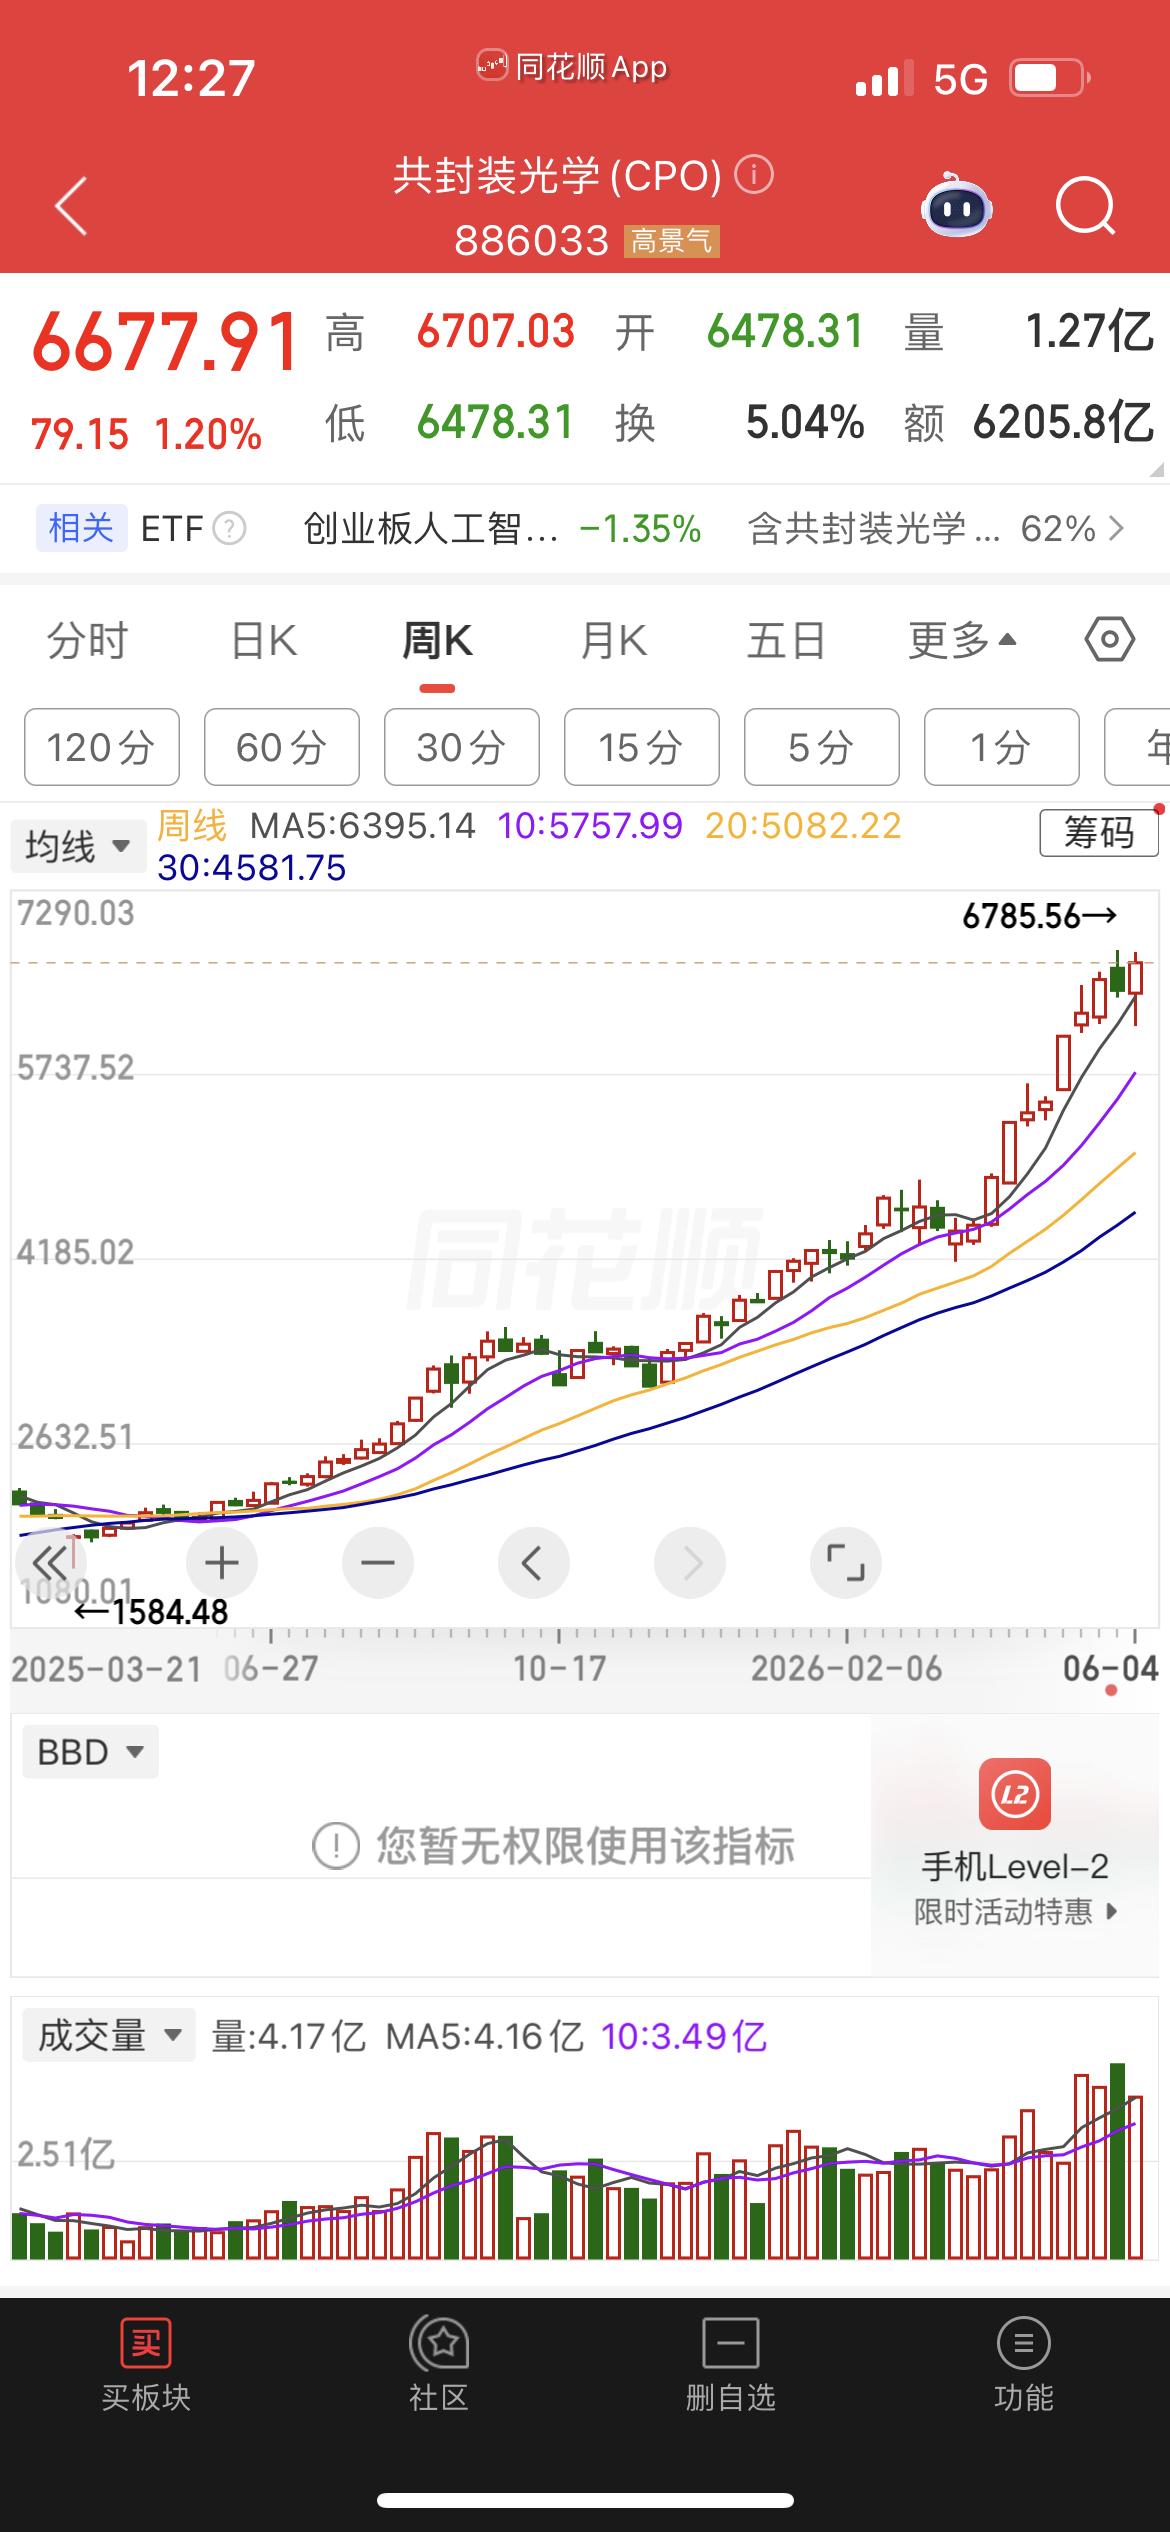Tap 同花顺 App return label at top
Image resolution: width=1170 pixels, height=2532 pixels.
point(572,67)
